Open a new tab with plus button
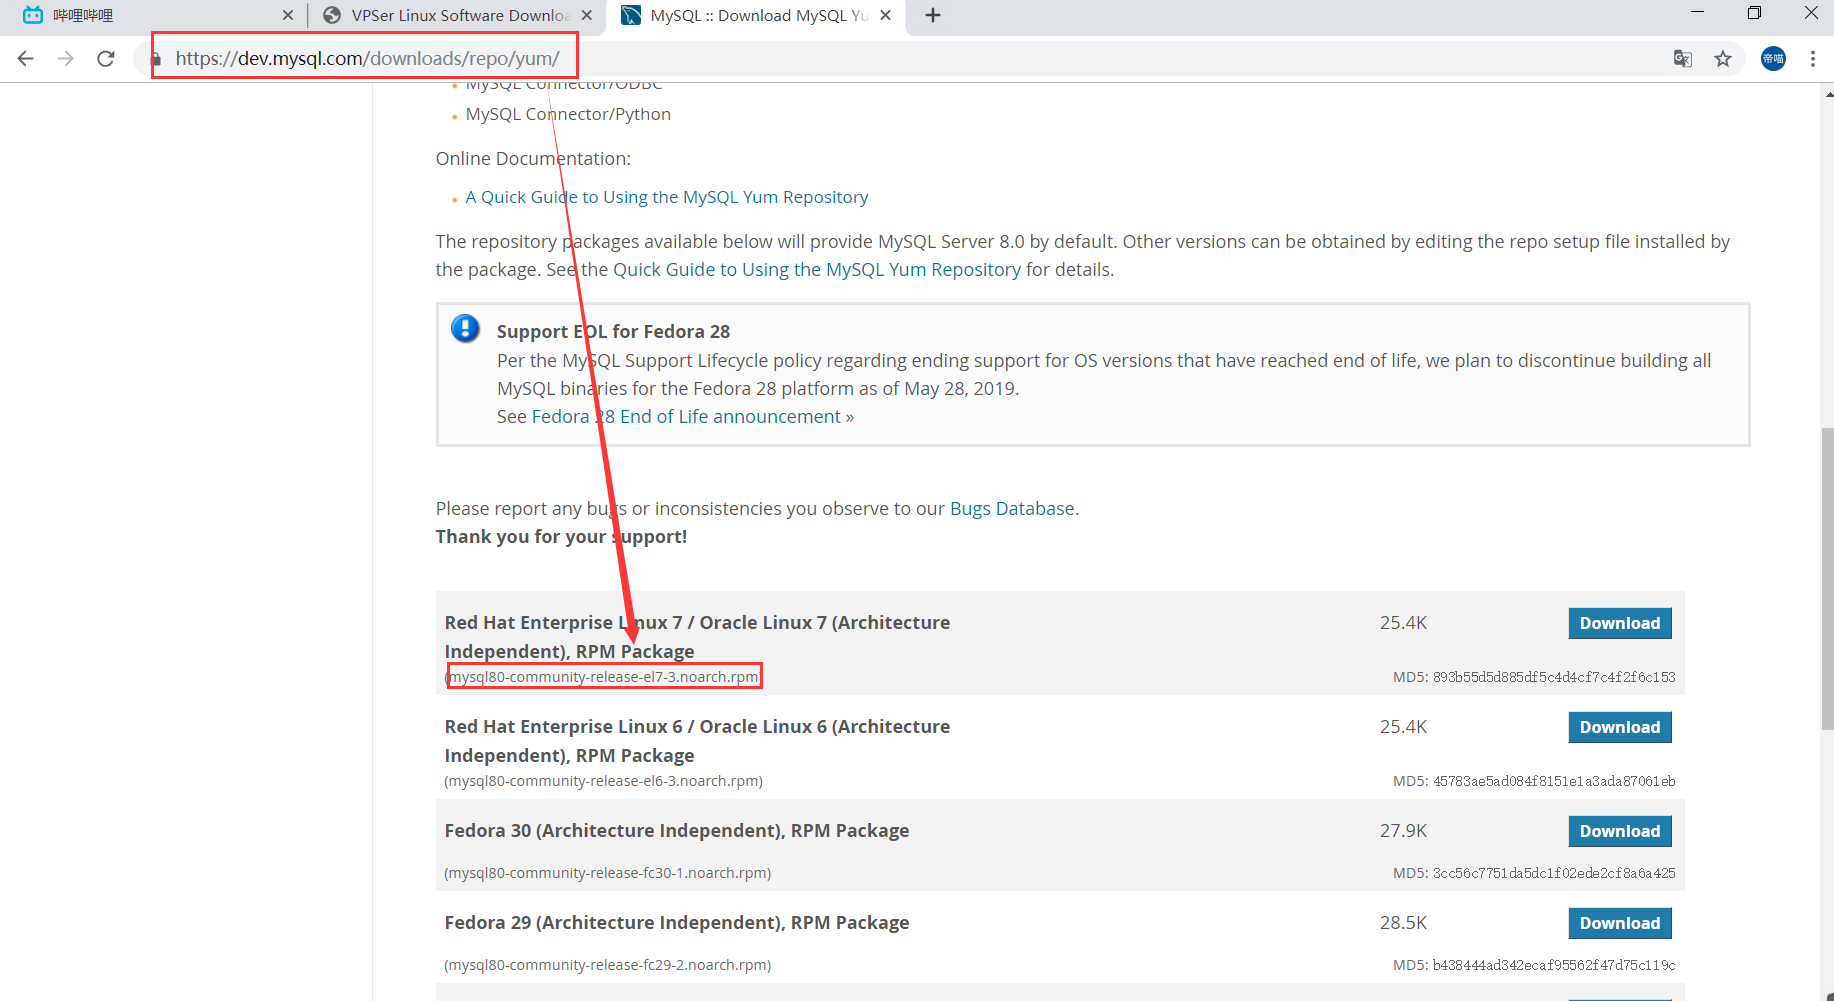This screenshot has width=1834, height=1001. 933,15
